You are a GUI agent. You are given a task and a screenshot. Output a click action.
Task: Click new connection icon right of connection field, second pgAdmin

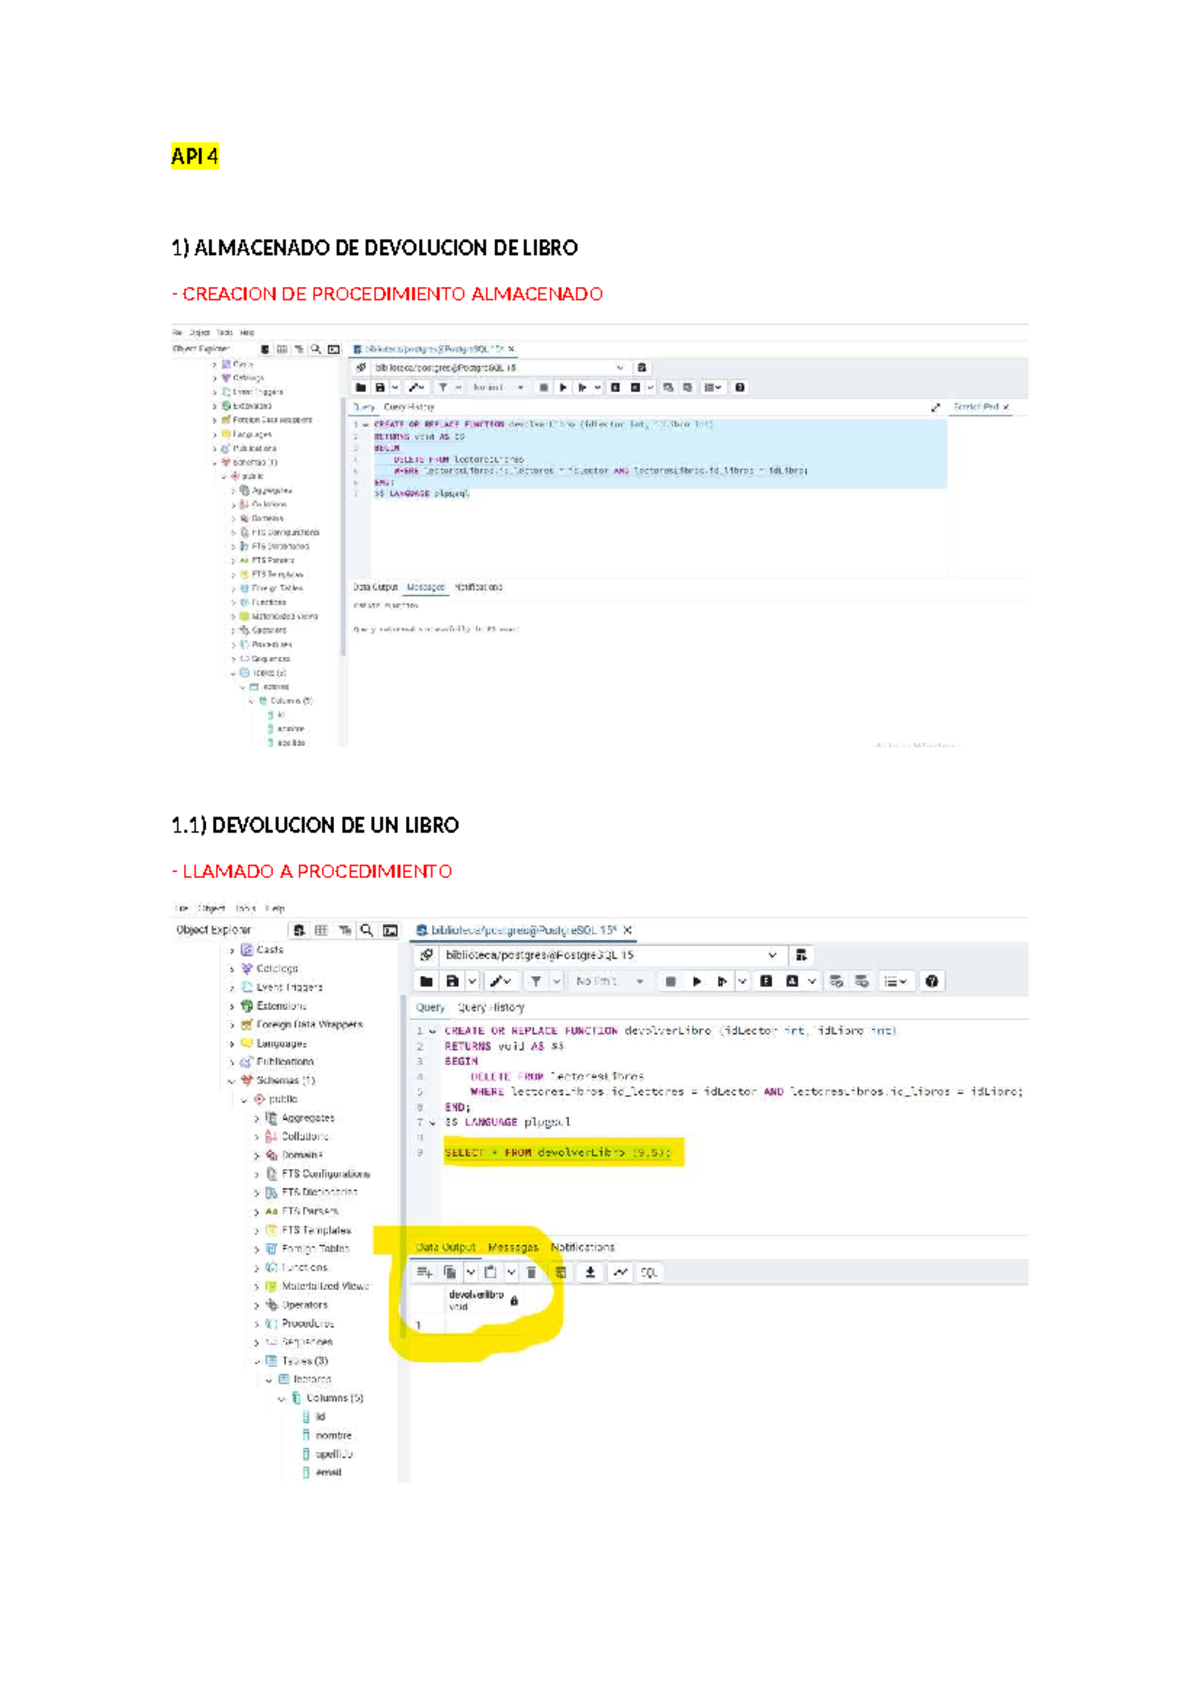801,955
